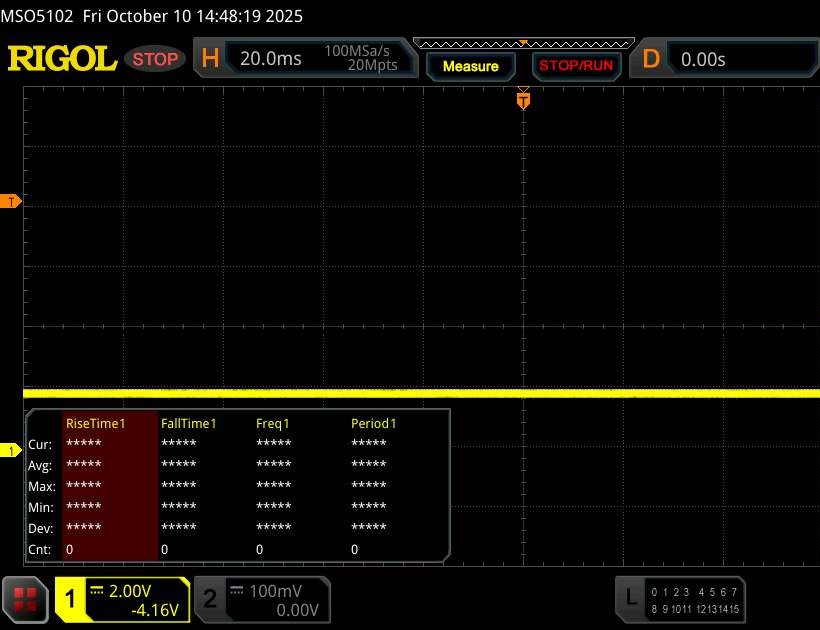Click the trigger level T marker on left edge

coord(11,202)
